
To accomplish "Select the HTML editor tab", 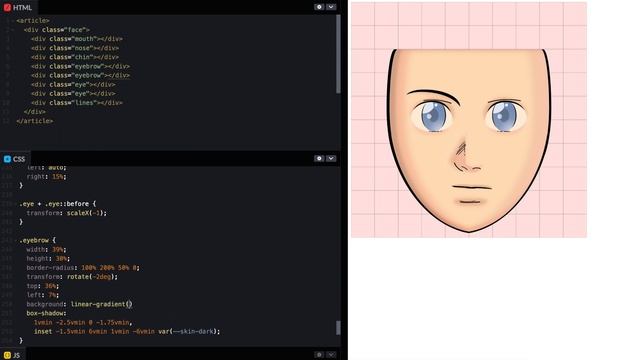I will 18,7.
